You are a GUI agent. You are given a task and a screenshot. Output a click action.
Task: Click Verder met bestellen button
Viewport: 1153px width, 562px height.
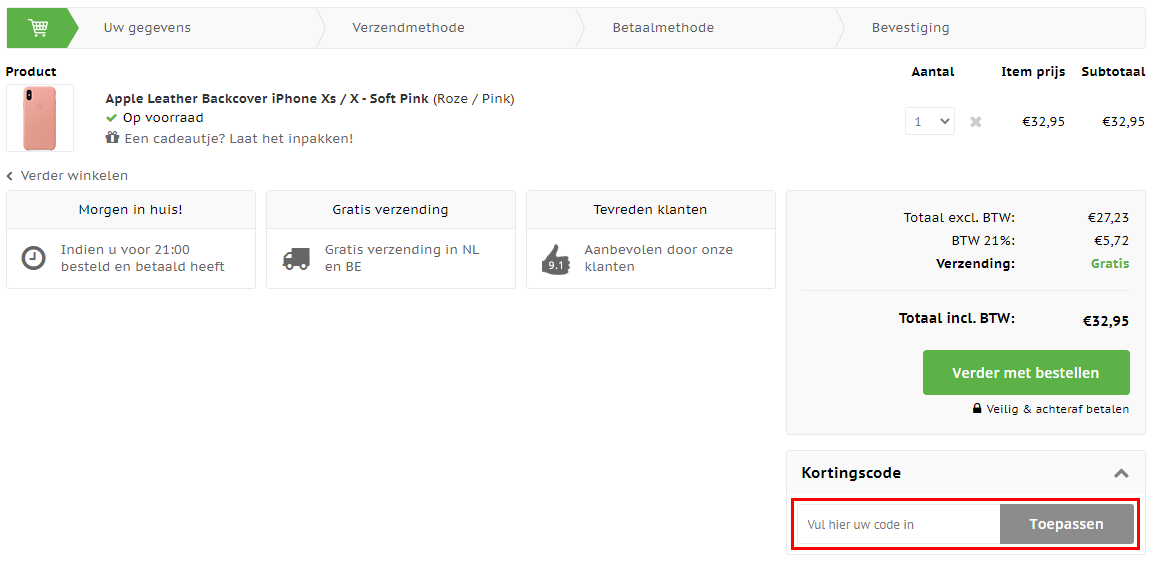point(1026,372)
